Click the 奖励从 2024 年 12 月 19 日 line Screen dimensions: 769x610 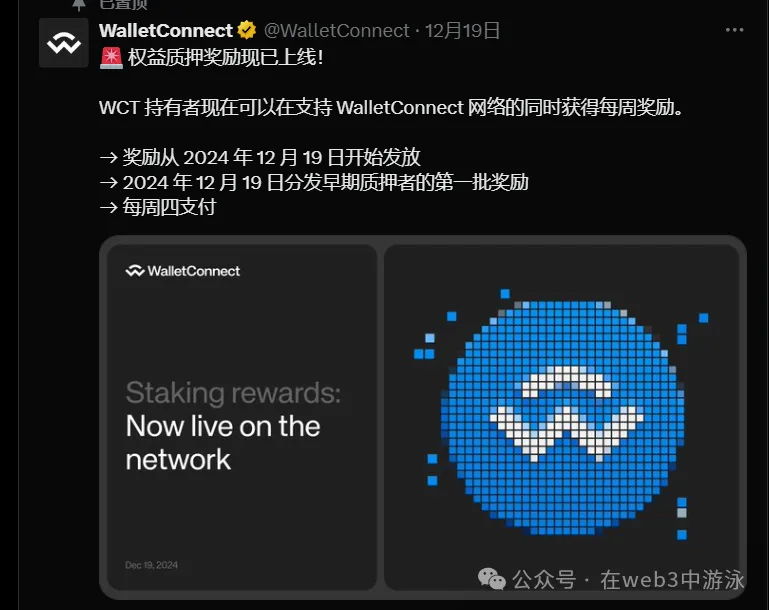coord(260,157)
